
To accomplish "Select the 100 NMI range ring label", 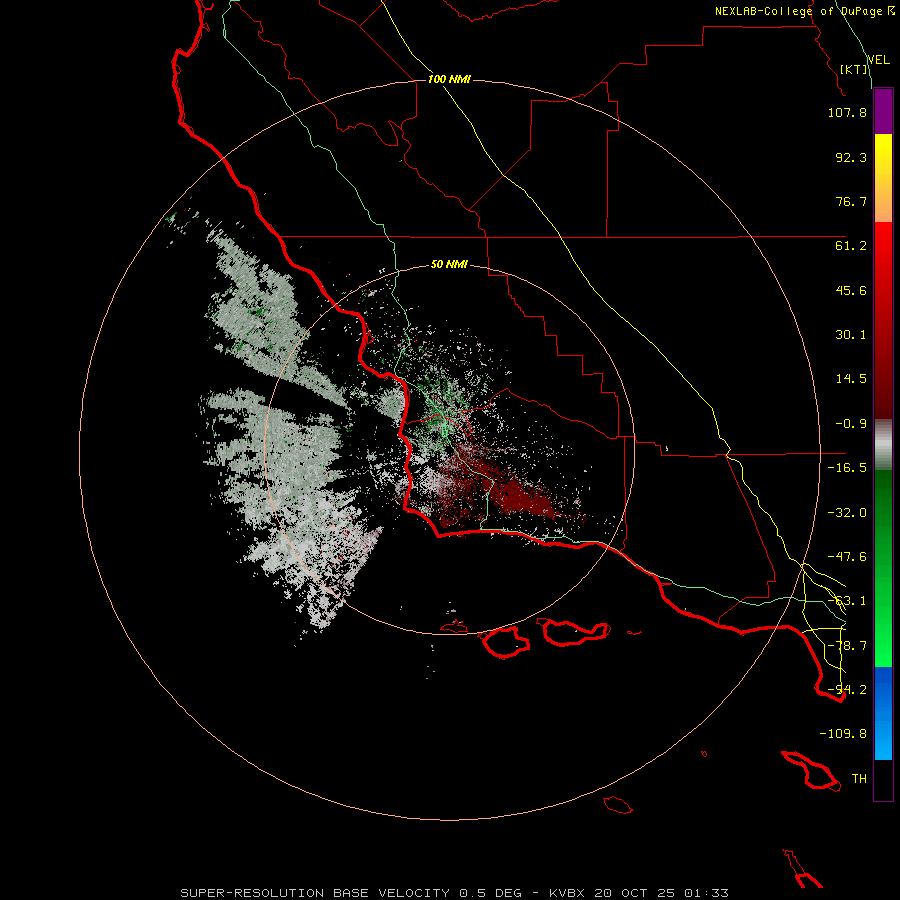I will tap(449, 79).
